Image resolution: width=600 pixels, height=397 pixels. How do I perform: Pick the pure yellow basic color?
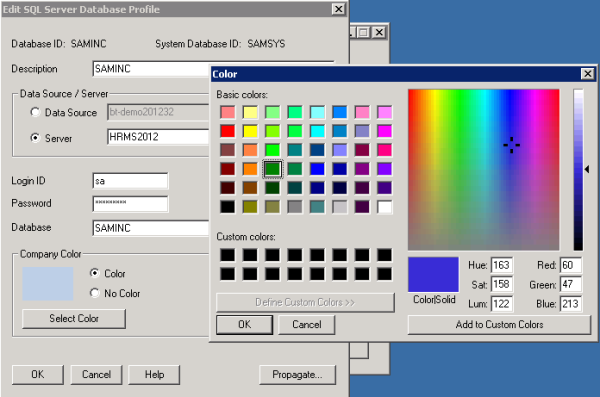click(x=250, y=131)
